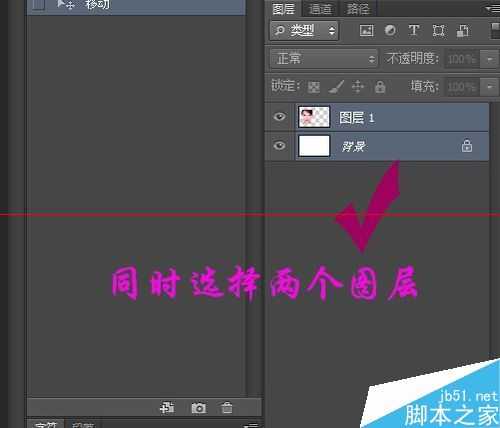Toggle the layer filtering switch
Image resolution: width=500 pixels, height=428 pixels.
[495, 31]
